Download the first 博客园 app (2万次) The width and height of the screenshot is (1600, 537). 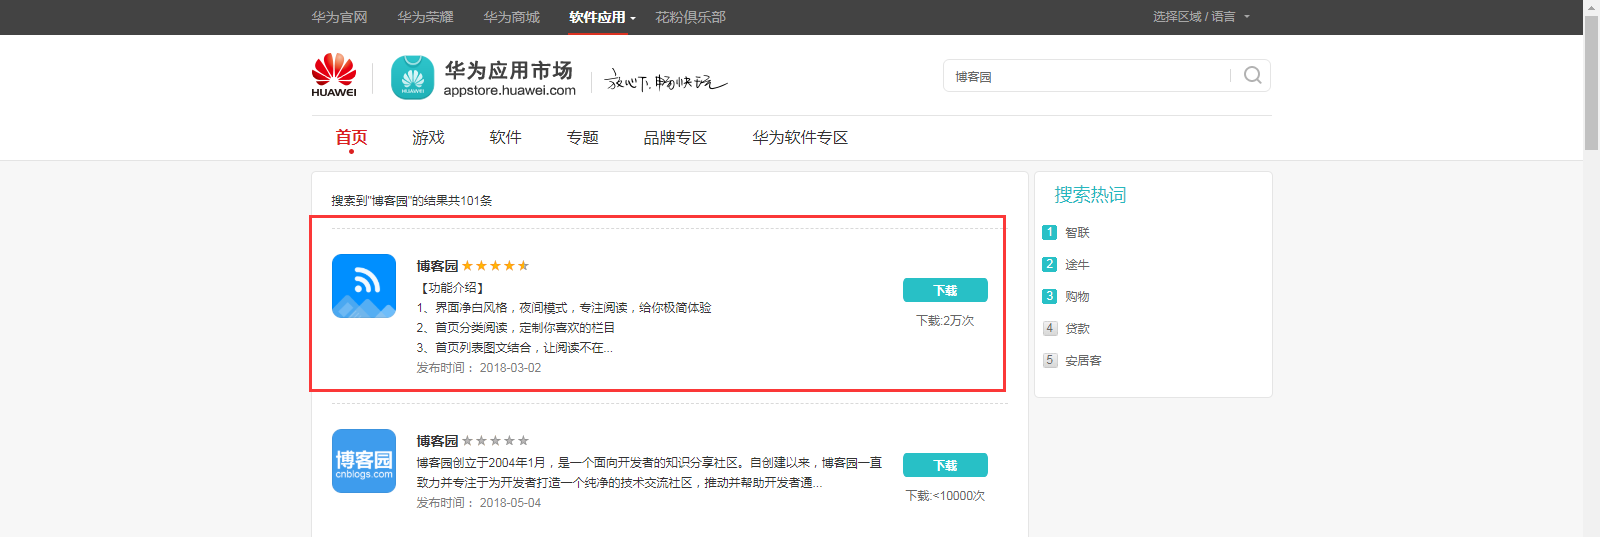point(945,290)
